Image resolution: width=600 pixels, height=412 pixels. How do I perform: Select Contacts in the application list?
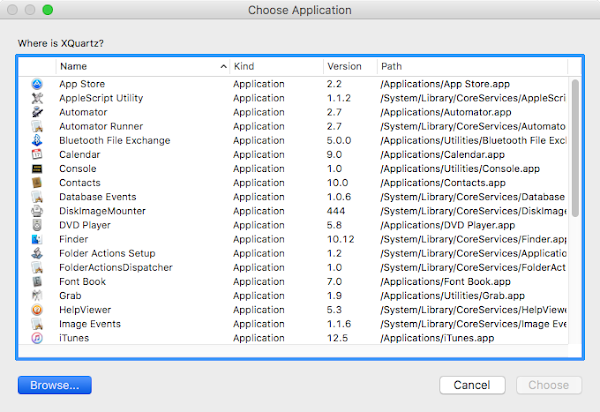(x=80, y=183)
